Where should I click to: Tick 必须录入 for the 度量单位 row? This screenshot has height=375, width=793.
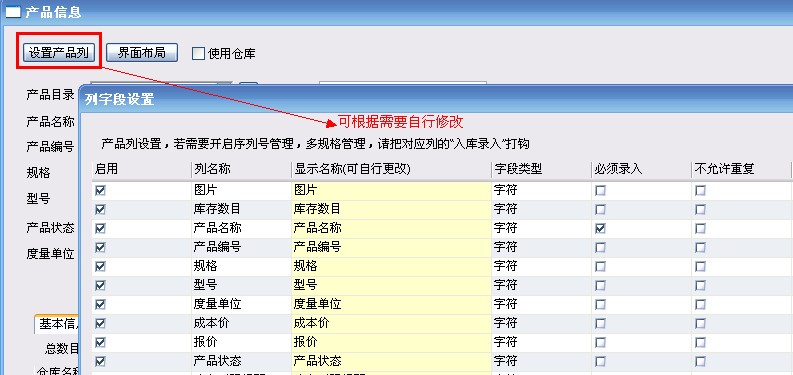click(x=600, y=304)
